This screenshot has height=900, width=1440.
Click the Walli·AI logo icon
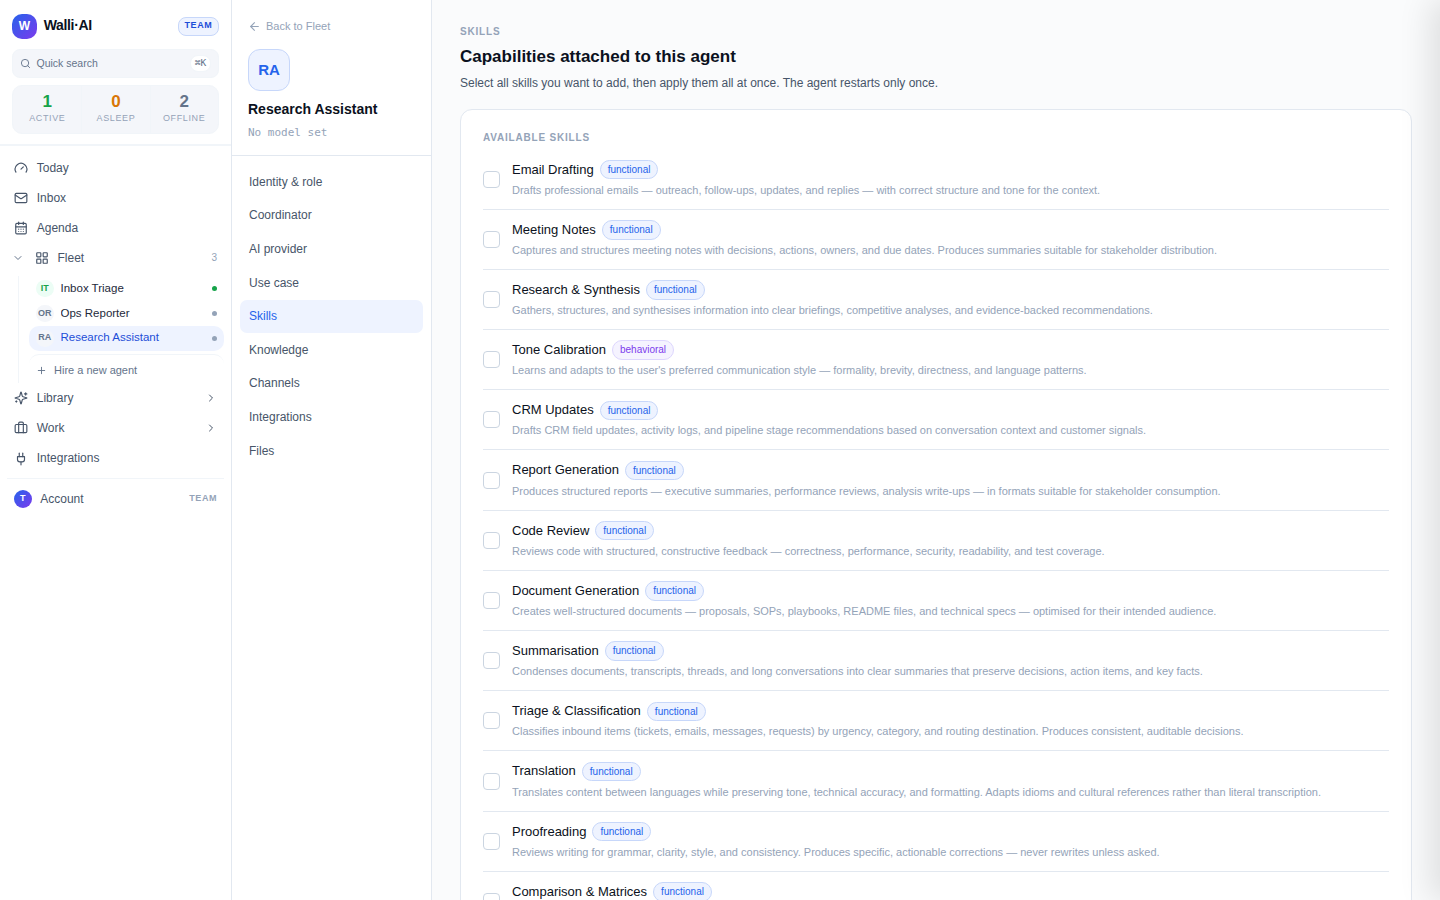(x=24, y=26)
